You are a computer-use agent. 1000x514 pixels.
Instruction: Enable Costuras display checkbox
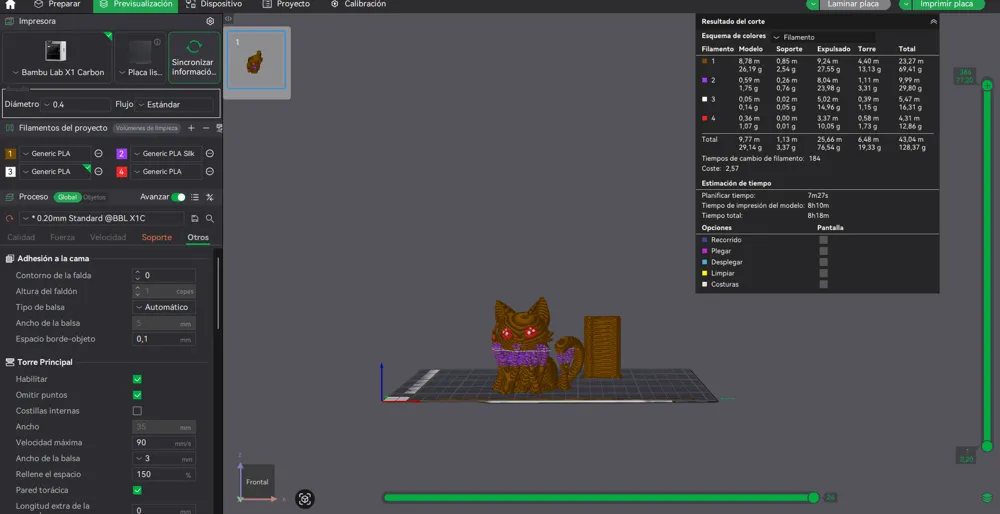click(823, 284)
